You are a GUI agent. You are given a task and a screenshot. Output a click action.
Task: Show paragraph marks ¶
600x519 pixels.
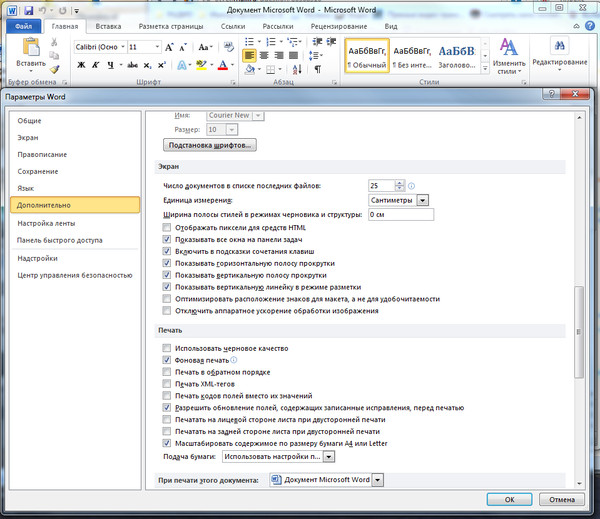pos(317,69)
